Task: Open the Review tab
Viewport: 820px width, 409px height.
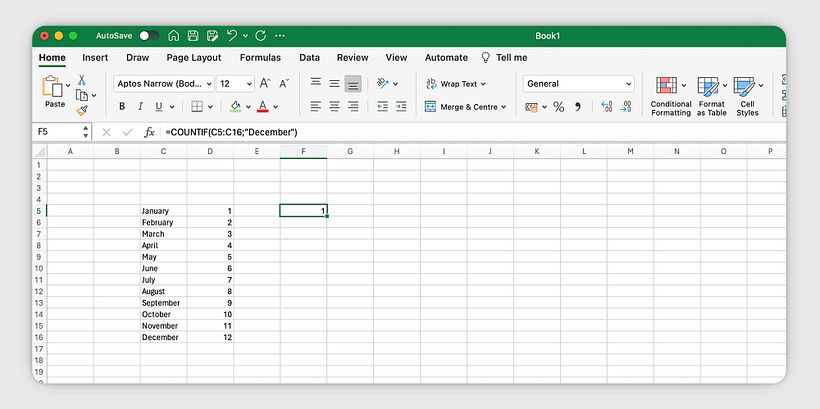Action: 352,58
